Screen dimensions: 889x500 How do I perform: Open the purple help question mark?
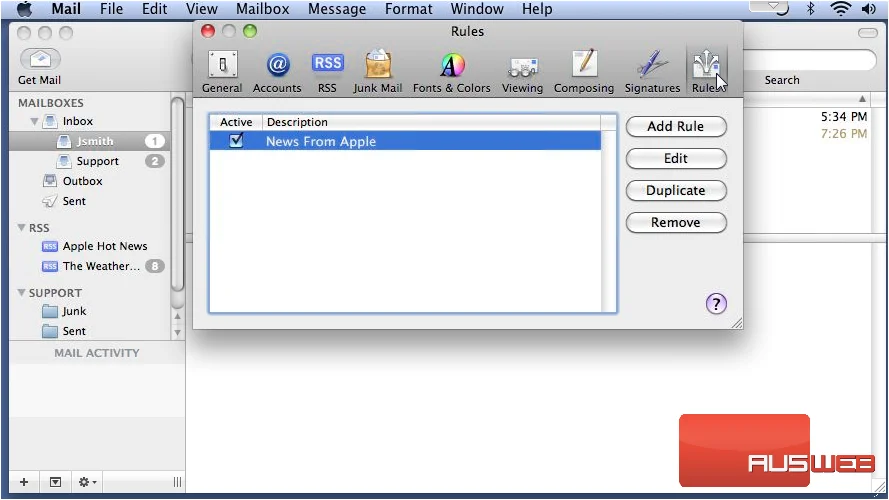pyautogui.click(x=716, y=304)
